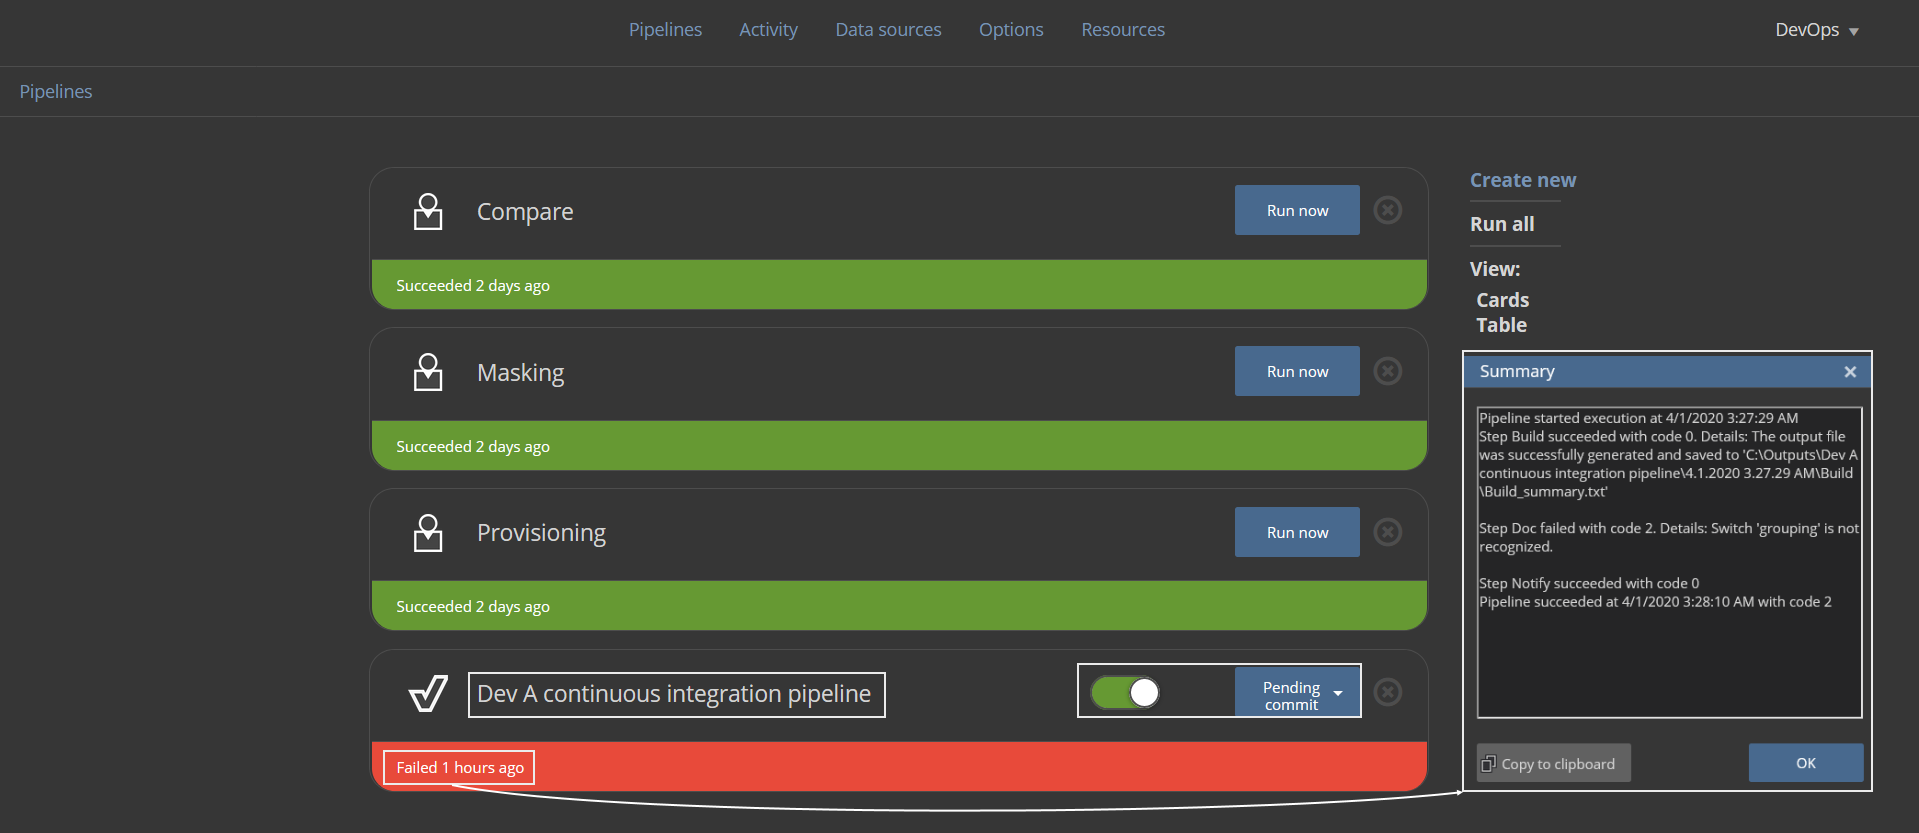Click Copy to clipboard button
This screenshot has height=833, width=1919.
[1553, 763]
